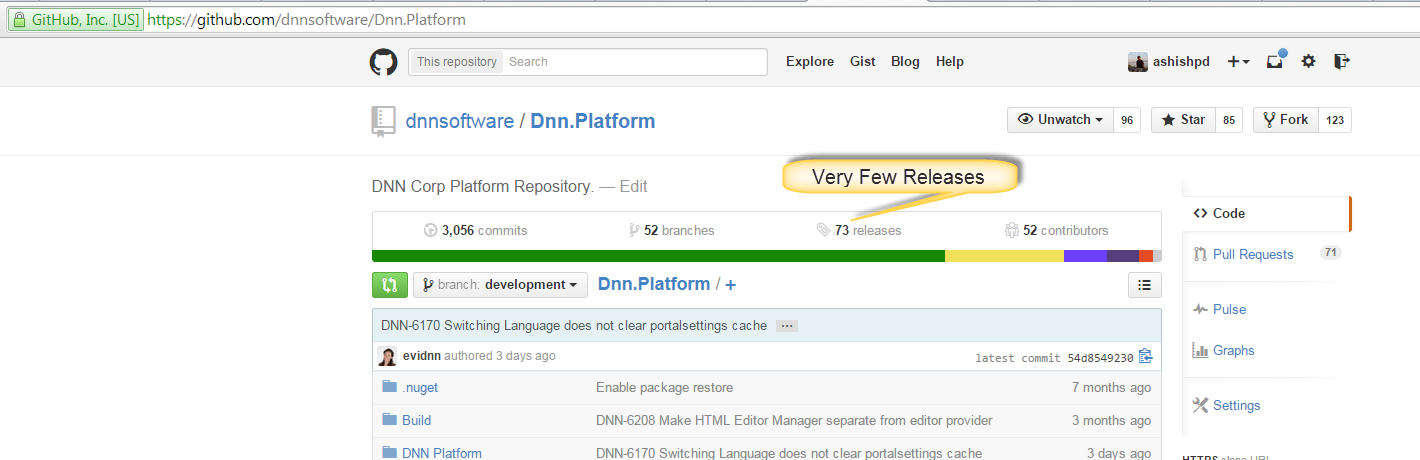This screenshot has width=1420, height=460.
Task: Open the Explore menu item
Action: (810, 62)
